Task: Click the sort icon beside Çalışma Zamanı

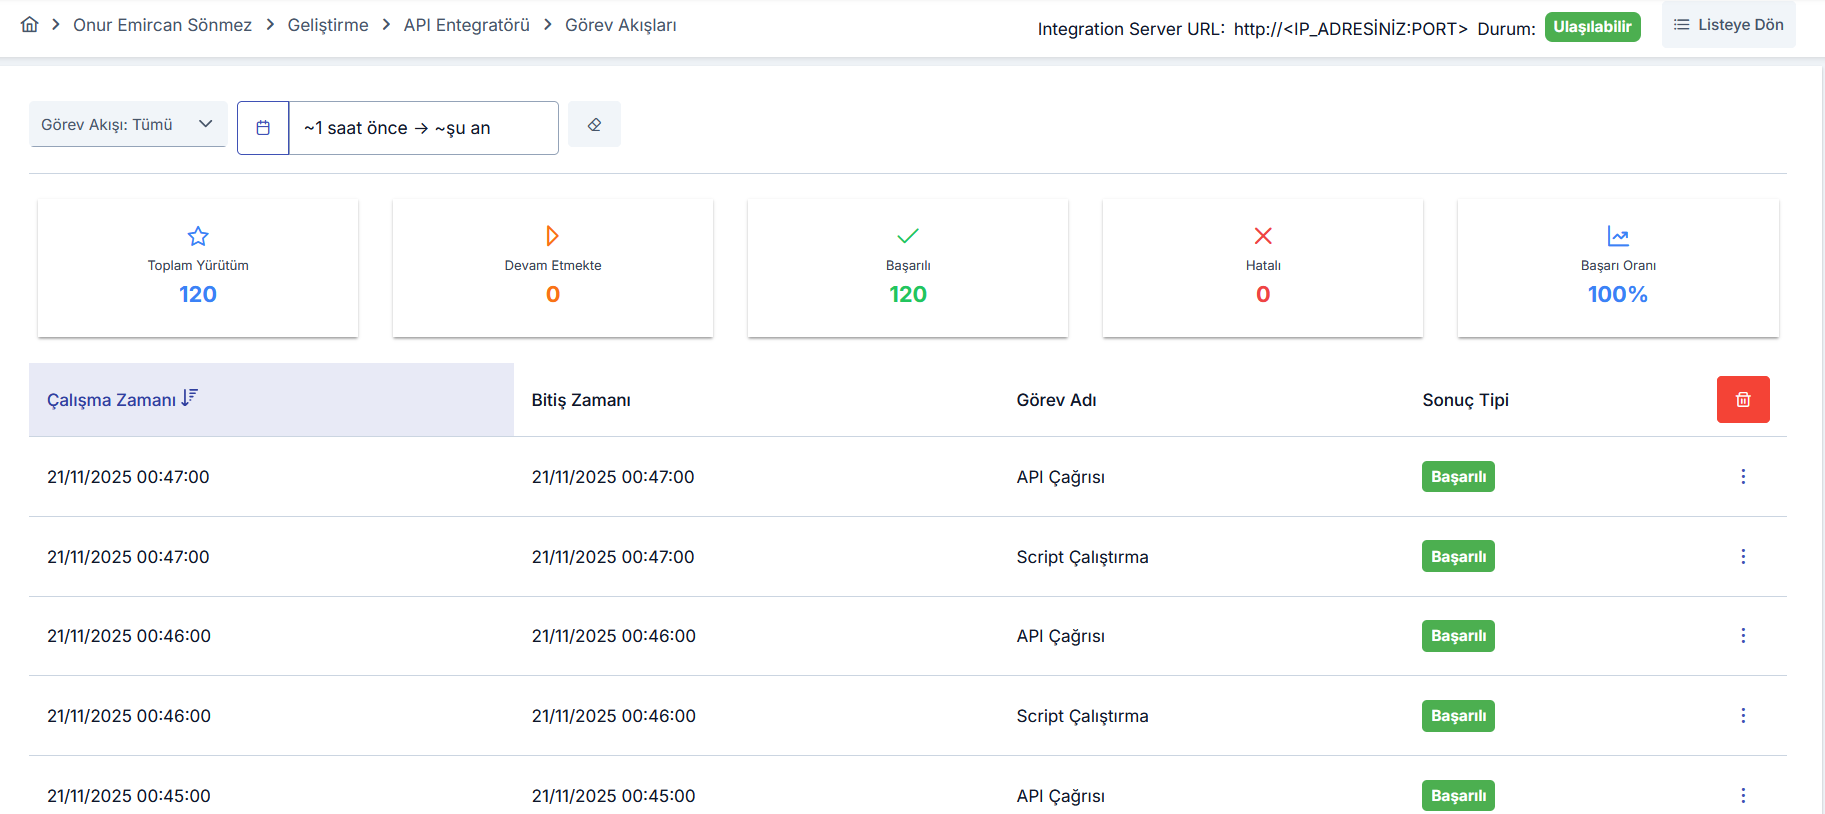Action: (x=190, y=398)
